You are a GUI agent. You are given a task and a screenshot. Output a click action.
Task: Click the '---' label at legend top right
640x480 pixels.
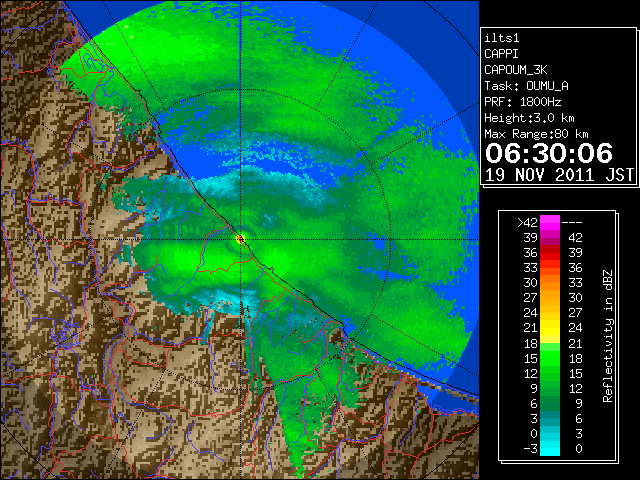pos(572,223)
